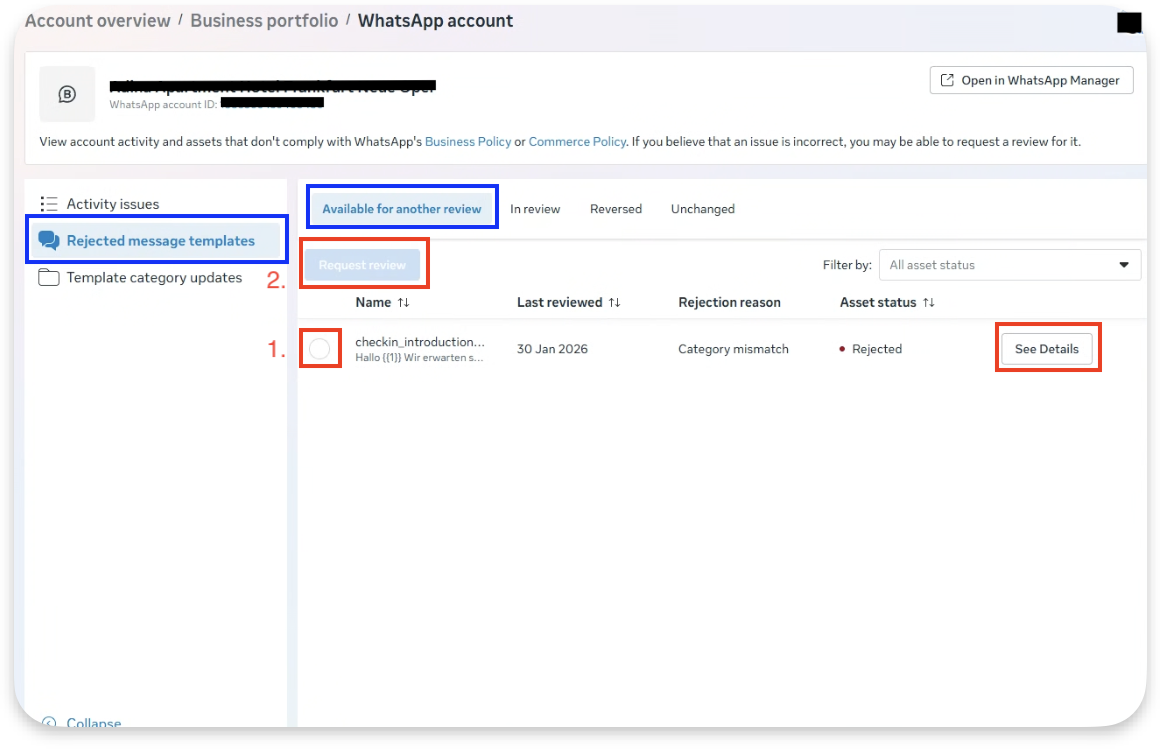Navigate to Account overview breadcrumb
This screenshot has width=1160, height=749.
98,21
